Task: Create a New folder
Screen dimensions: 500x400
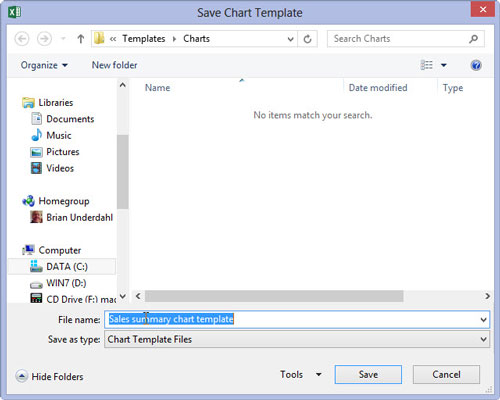Action: coord(114,65)
